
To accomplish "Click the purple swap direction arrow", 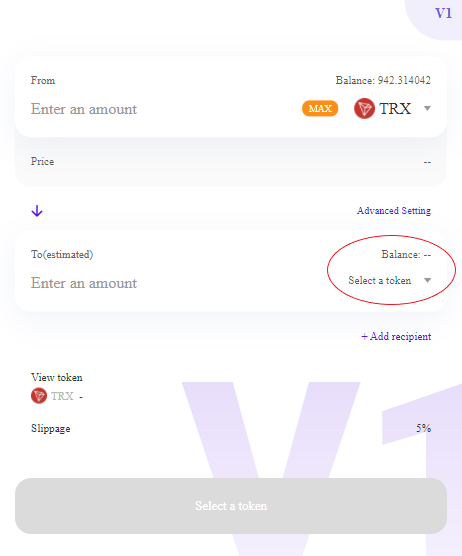I will pos(37,211).
